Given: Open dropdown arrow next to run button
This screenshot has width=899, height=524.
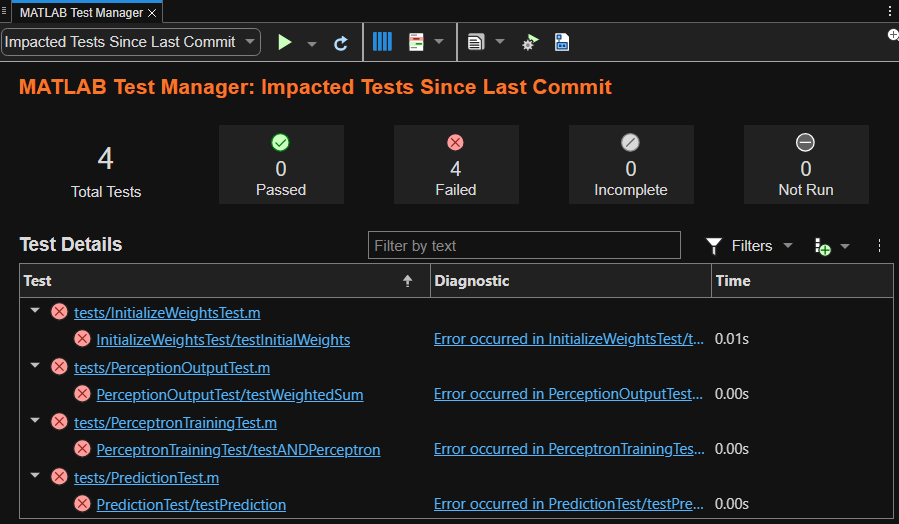Looking at the screenshot, I should [312, 43].
